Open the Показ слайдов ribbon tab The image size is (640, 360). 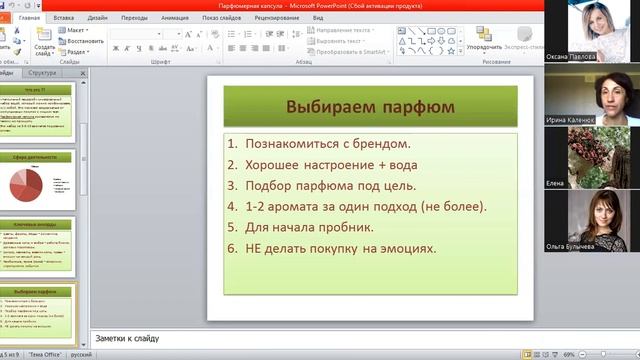tap(221, 18)
